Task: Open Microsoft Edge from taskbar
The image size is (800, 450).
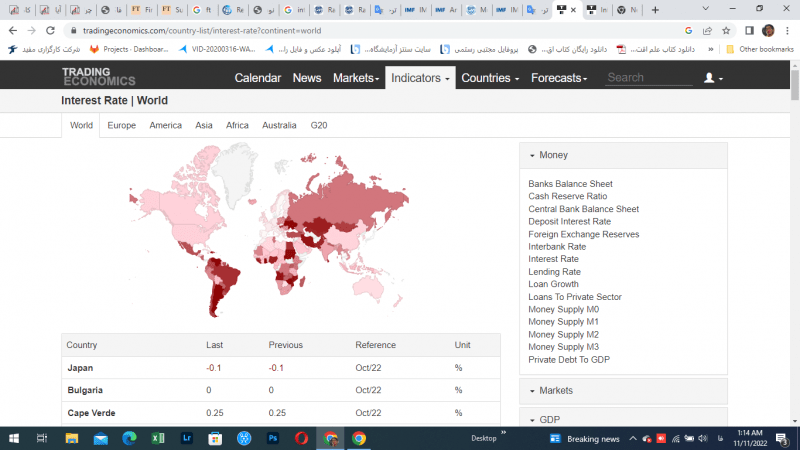Action: point(129,438)
